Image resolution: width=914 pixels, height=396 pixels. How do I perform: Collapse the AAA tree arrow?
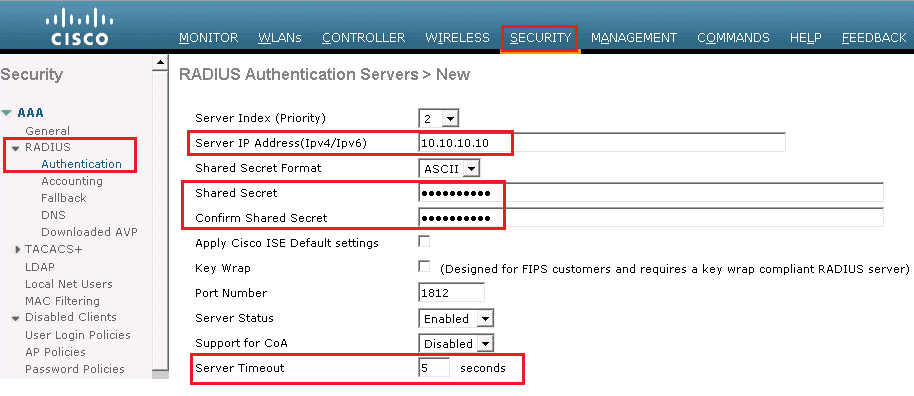tap(6, 113)
